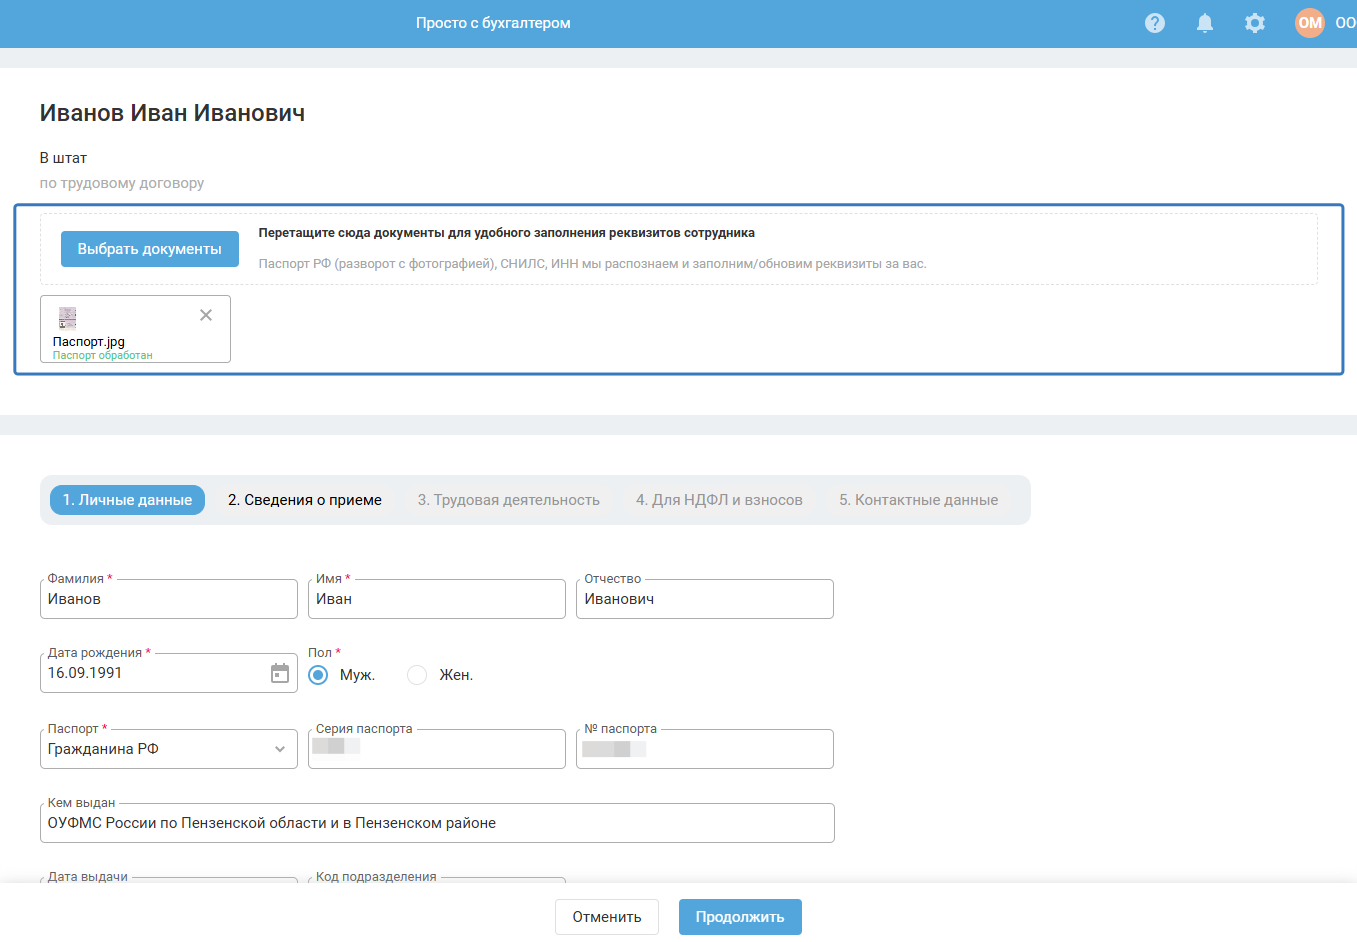Open notifications bell icon
This screenshot has height=942, width=1357.
[1205, 23]
